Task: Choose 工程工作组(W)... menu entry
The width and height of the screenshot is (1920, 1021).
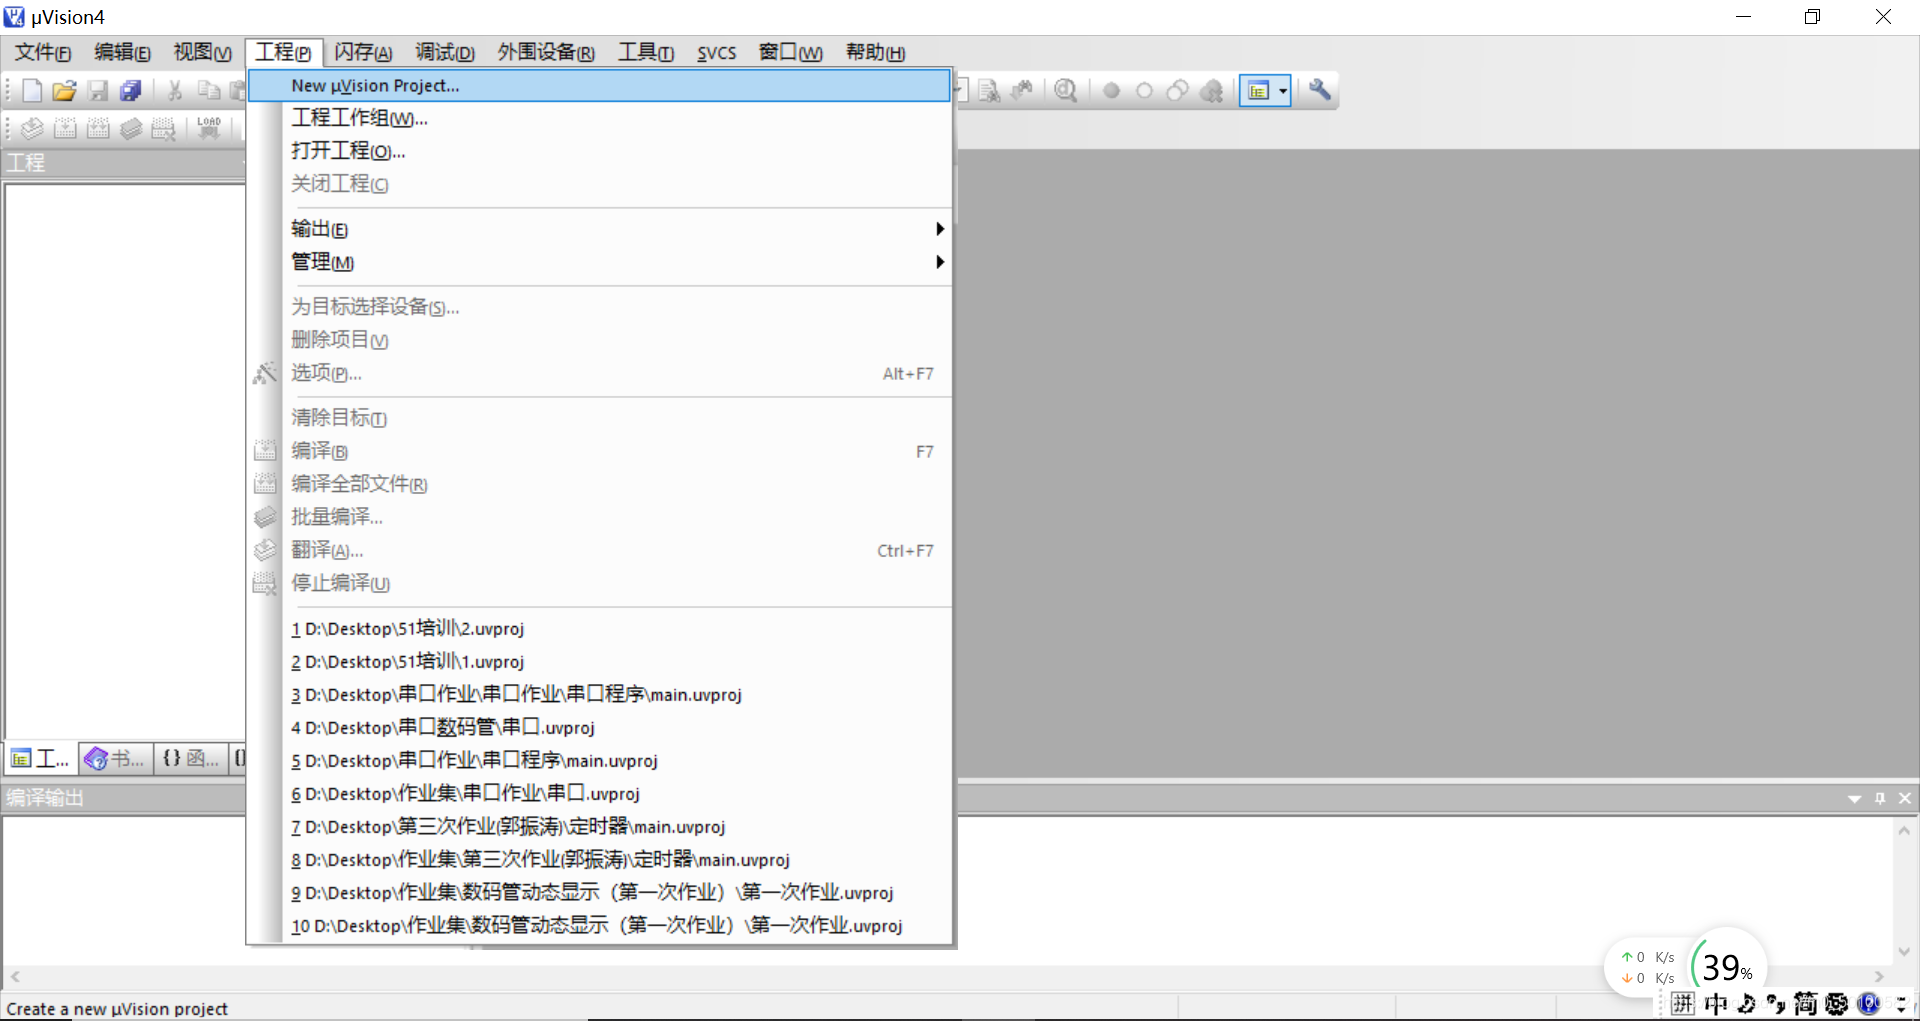Action: click(599, 118)
